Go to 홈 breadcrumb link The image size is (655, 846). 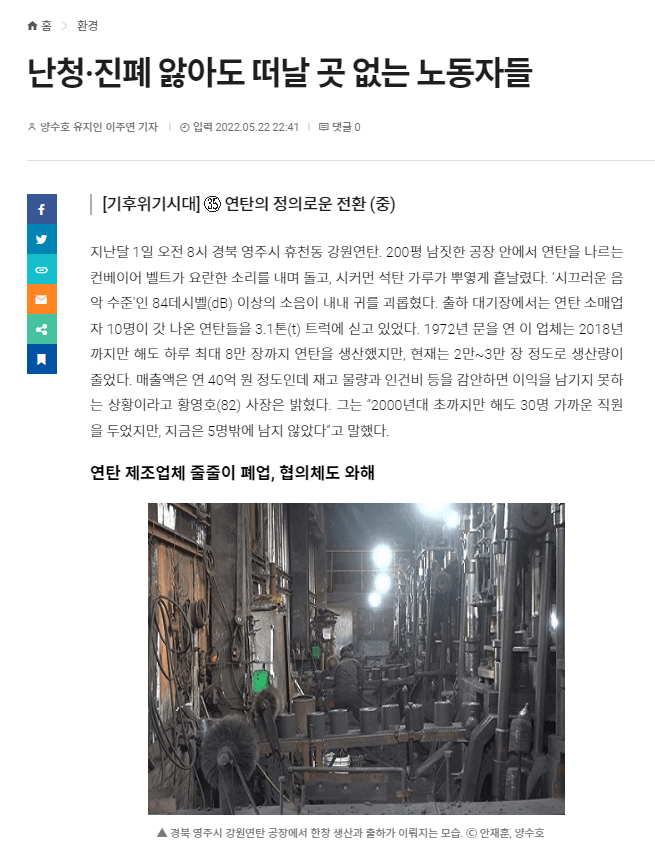(46, 25)
